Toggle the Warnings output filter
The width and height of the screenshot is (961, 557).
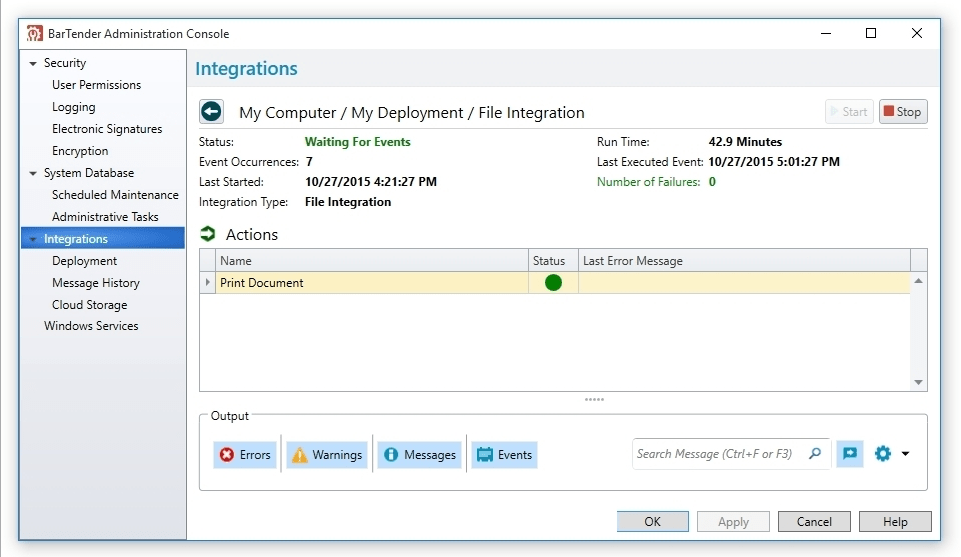pyautogui.click(x=327, y=455)
